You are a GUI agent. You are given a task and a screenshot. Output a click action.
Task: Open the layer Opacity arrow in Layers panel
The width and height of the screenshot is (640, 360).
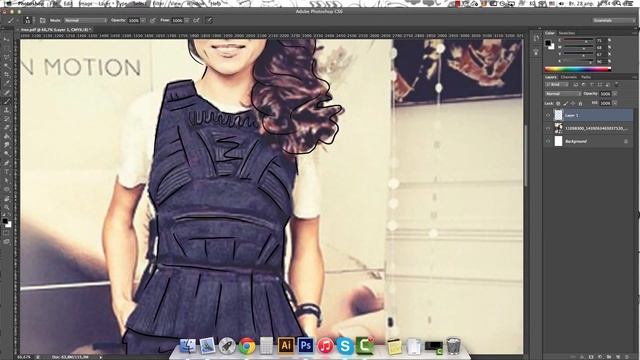coord(615,94)
